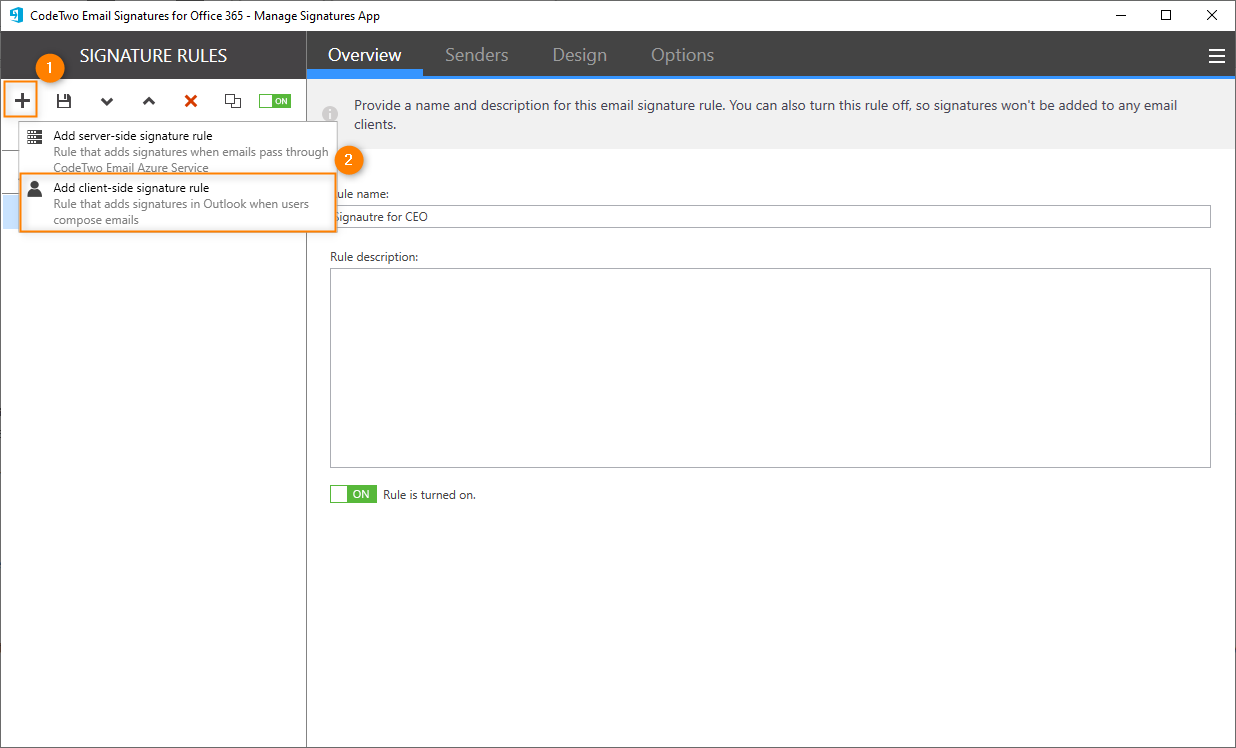Click inside the Rule description text area
The height and width of the screenshot is (748, 1236).
point(770,367)
